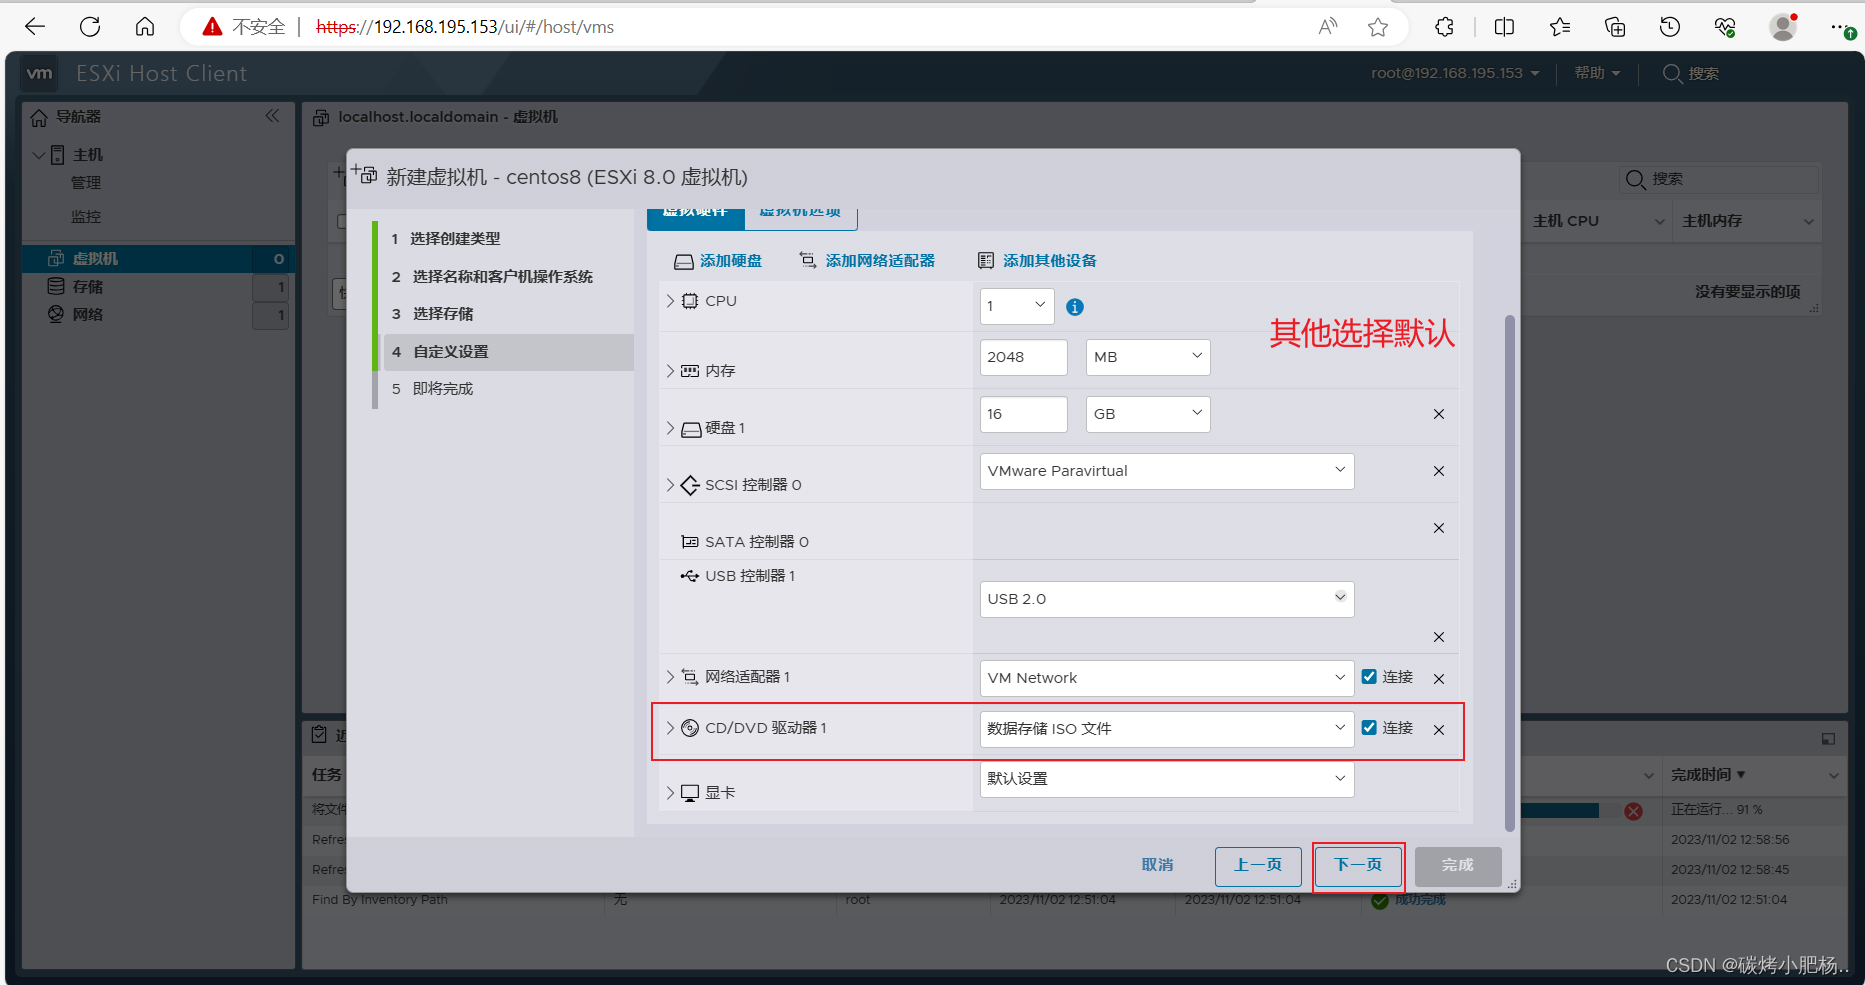Screen dimensions: 1865x985
Task: Open the browser extensions puzzle icon
Action: click(1444, 27)
